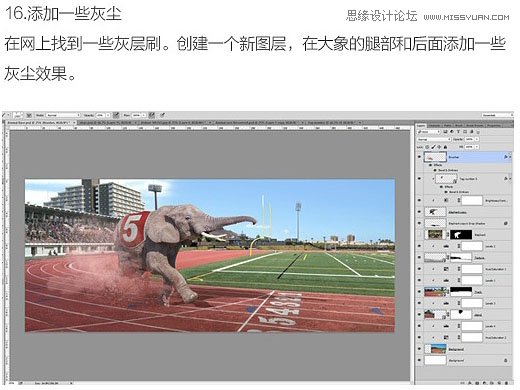Open the layer blend mode Normal dropdown
520x390 pixels.
(x=434, y=139)
